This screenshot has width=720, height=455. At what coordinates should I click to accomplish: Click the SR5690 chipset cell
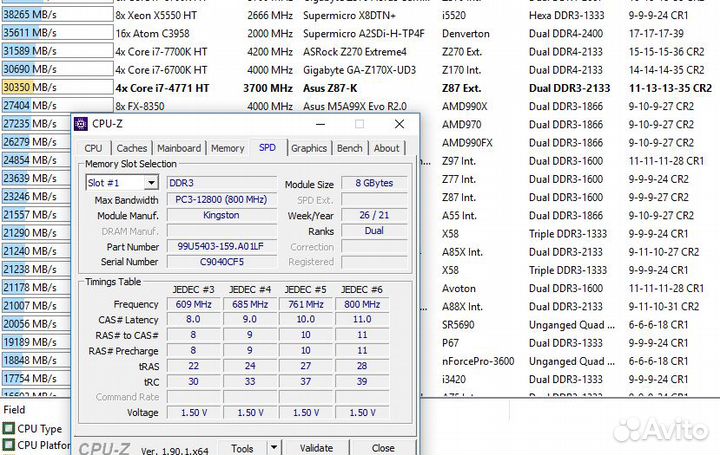458,325
